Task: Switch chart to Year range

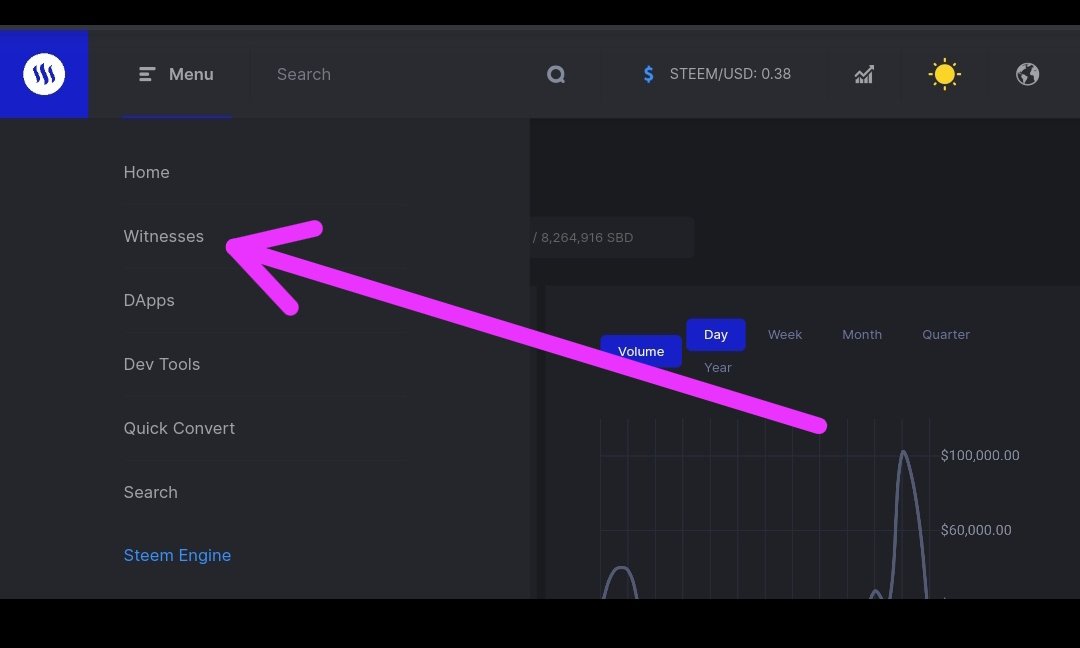Action: pyautogui.click(x=718, y=368)
